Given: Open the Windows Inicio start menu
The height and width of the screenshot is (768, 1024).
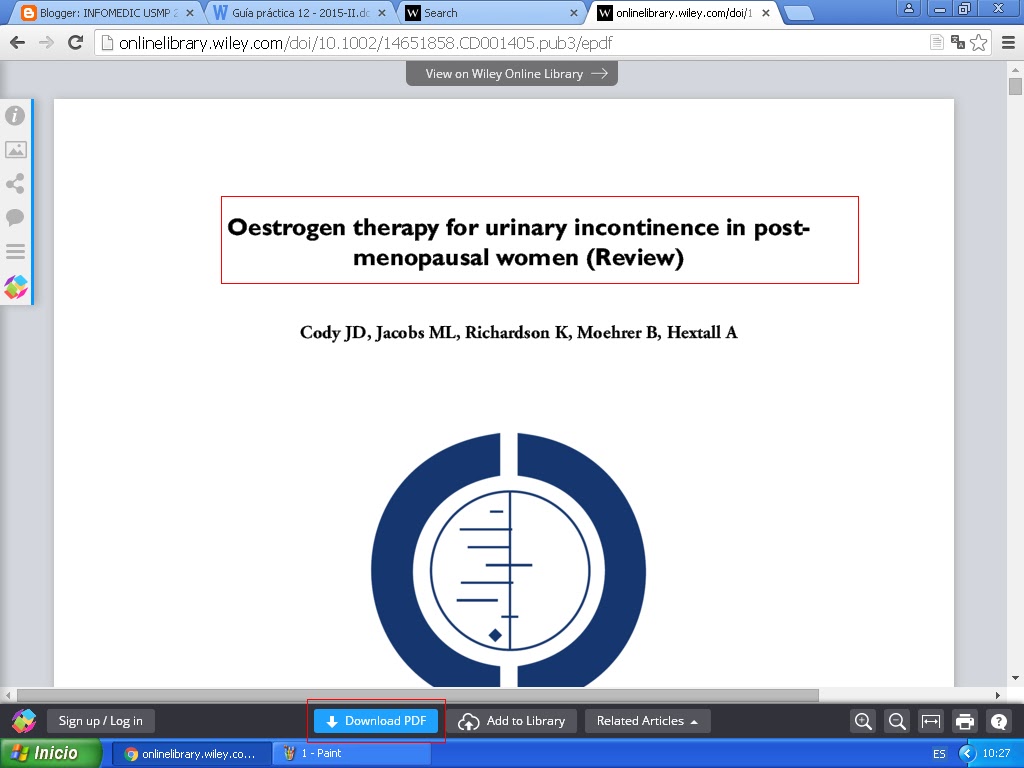Looking at the screenshot, I should [50, 753].
